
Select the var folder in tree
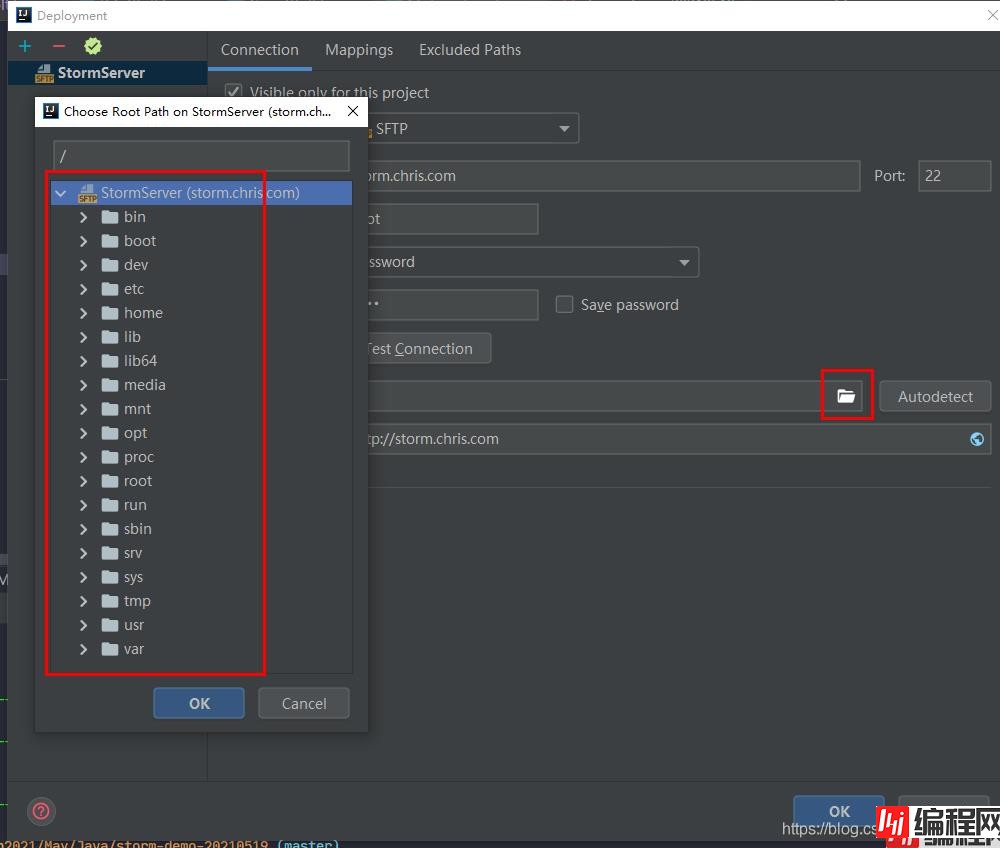tap(133, 649)
